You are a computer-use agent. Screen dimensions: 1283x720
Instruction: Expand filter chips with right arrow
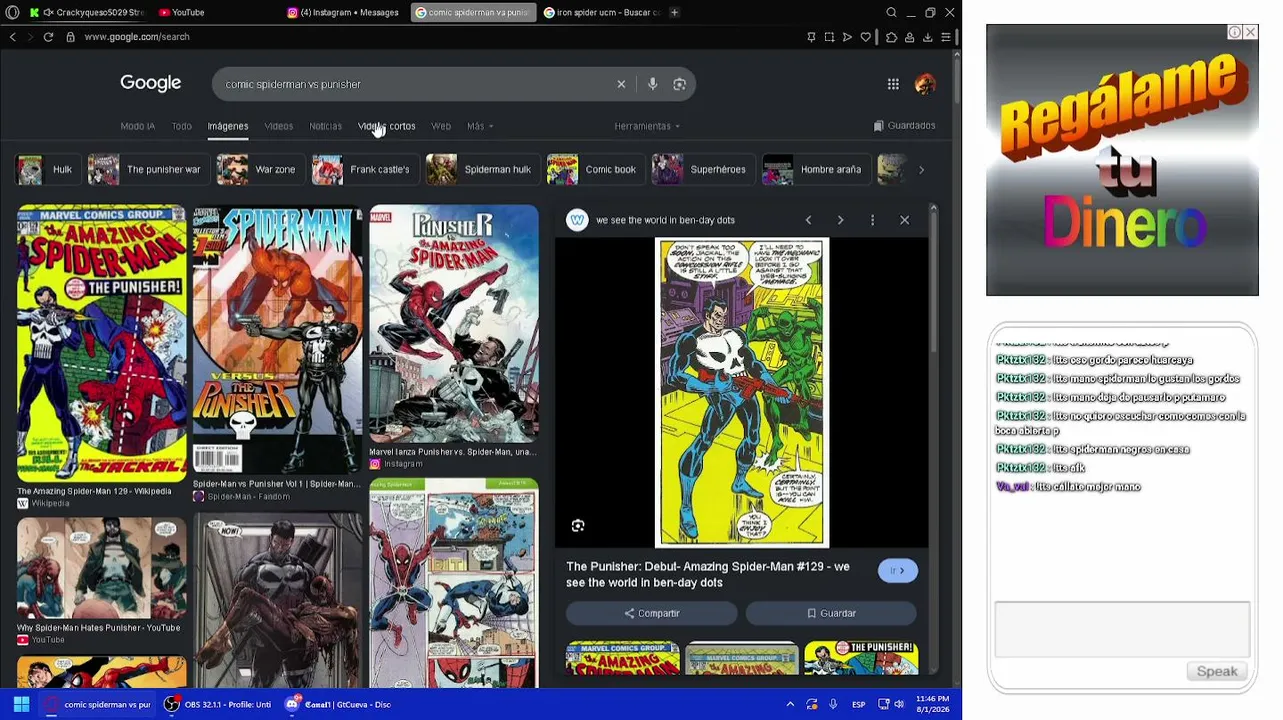(921, 169)
